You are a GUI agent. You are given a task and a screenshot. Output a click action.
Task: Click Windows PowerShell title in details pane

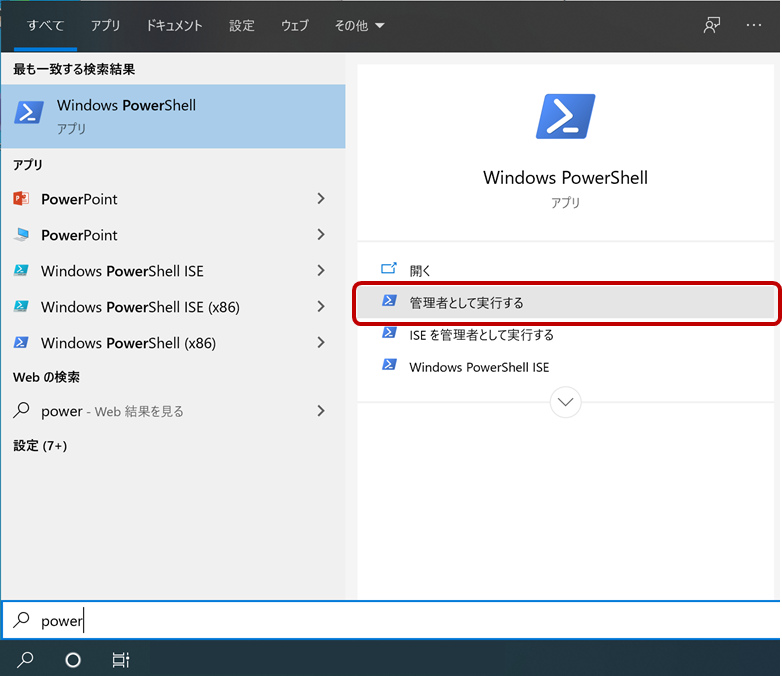click(x=565, y=178)
